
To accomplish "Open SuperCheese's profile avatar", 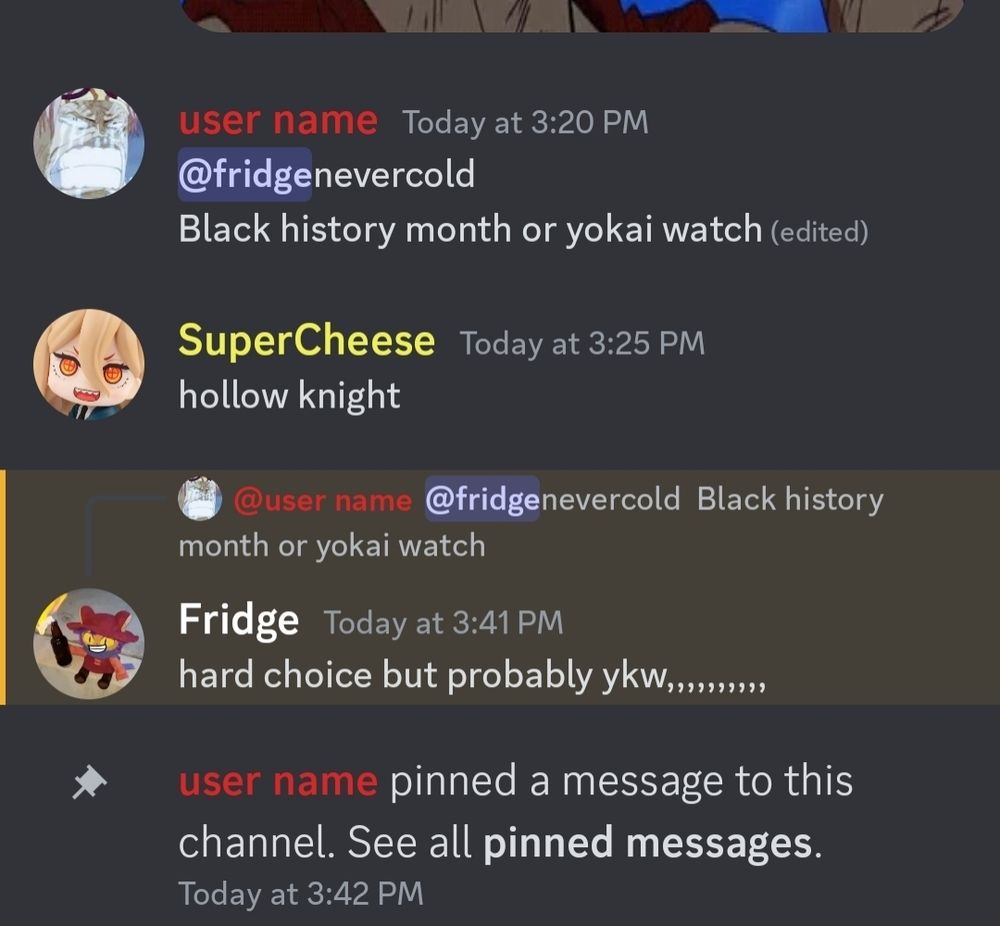I will (x=89, y=365).
